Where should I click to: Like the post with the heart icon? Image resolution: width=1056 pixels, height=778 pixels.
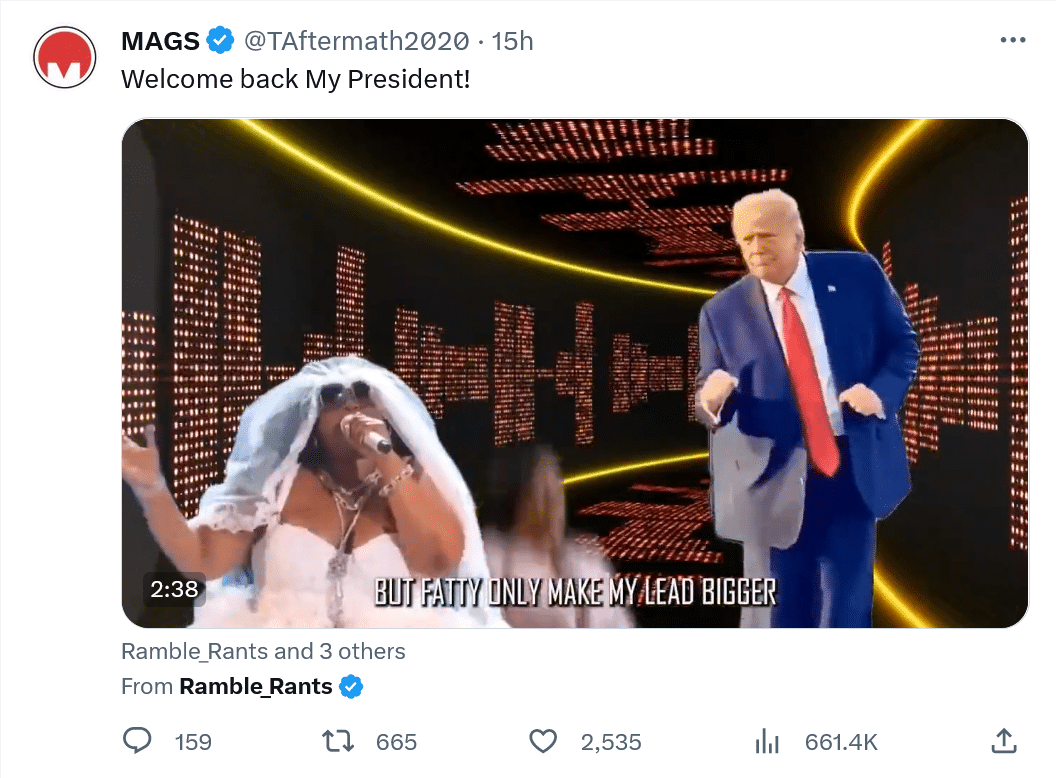point(543,742)
